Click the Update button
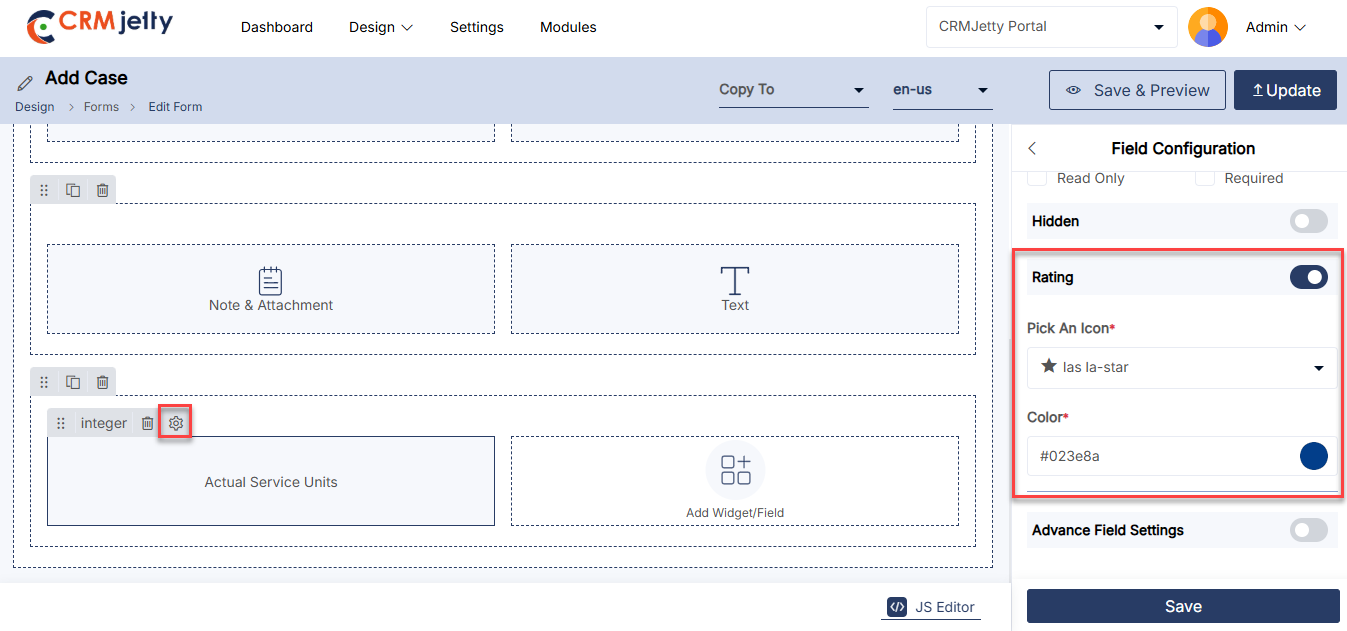The height and width of the screenshot is (631, 1347). [1285, 90]
